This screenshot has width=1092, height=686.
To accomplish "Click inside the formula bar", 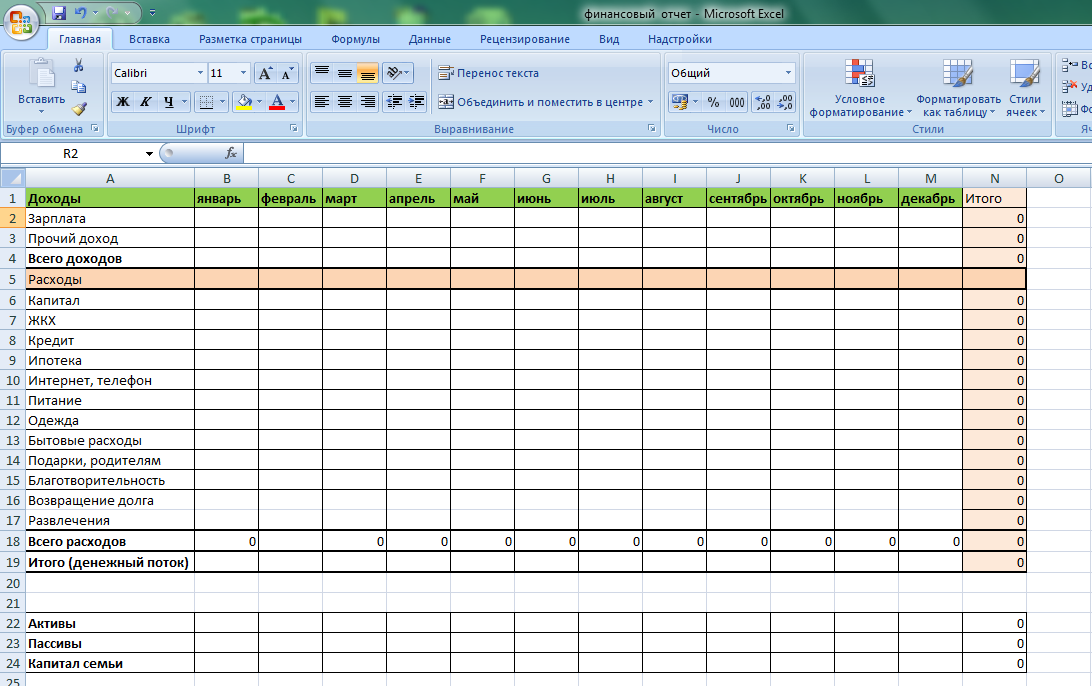I will 667,153.
